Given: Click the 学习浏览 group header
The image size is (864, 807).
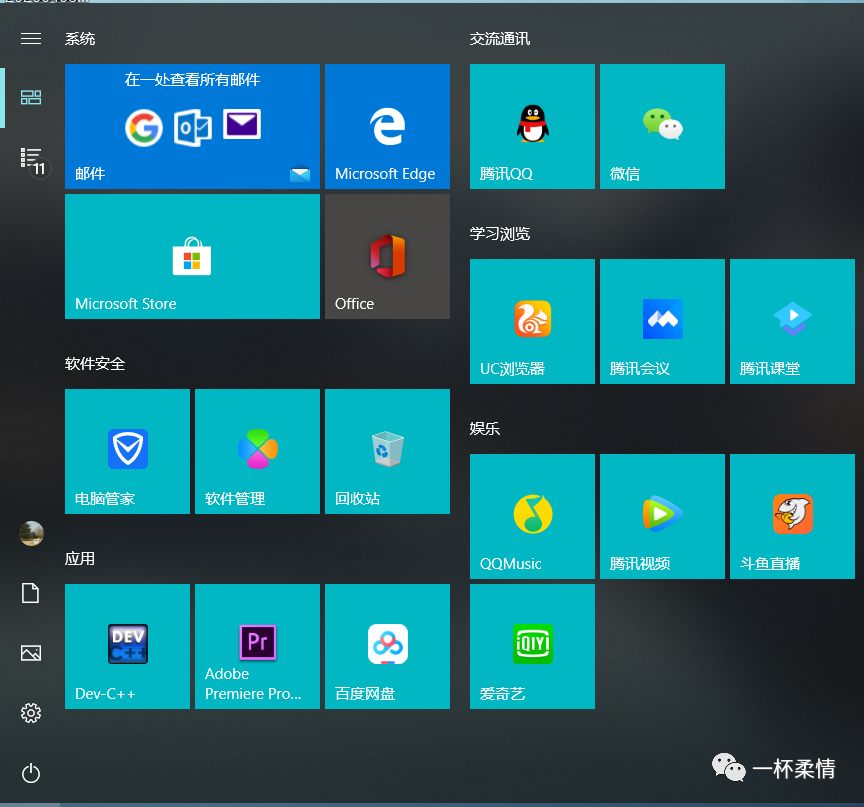Looking at the screenshot, I should tap(500, 234).
